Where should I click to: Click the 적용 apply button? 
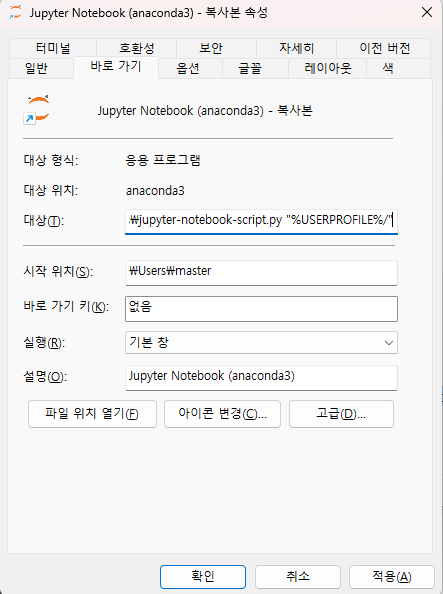[391, 577]
